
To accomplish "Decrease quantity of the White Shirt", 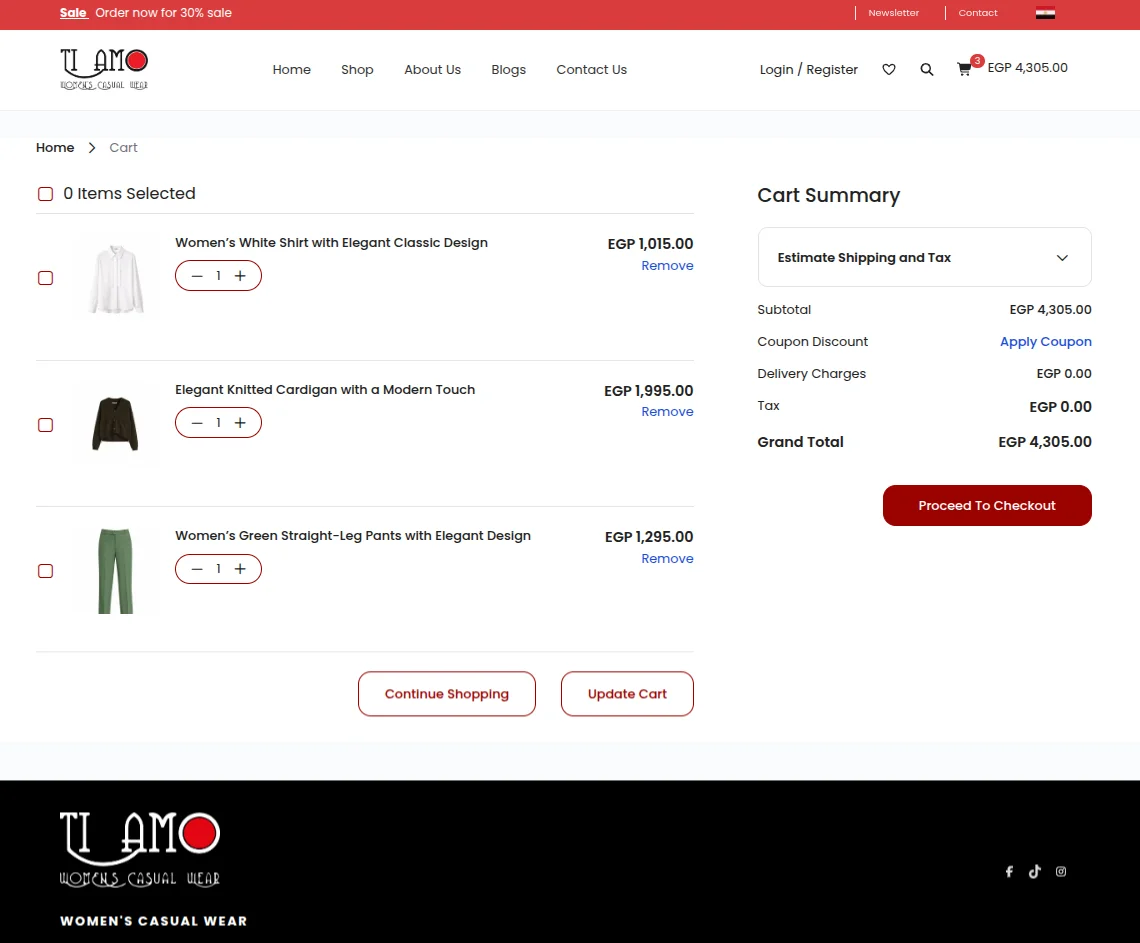I will click(x=197, y=275).
